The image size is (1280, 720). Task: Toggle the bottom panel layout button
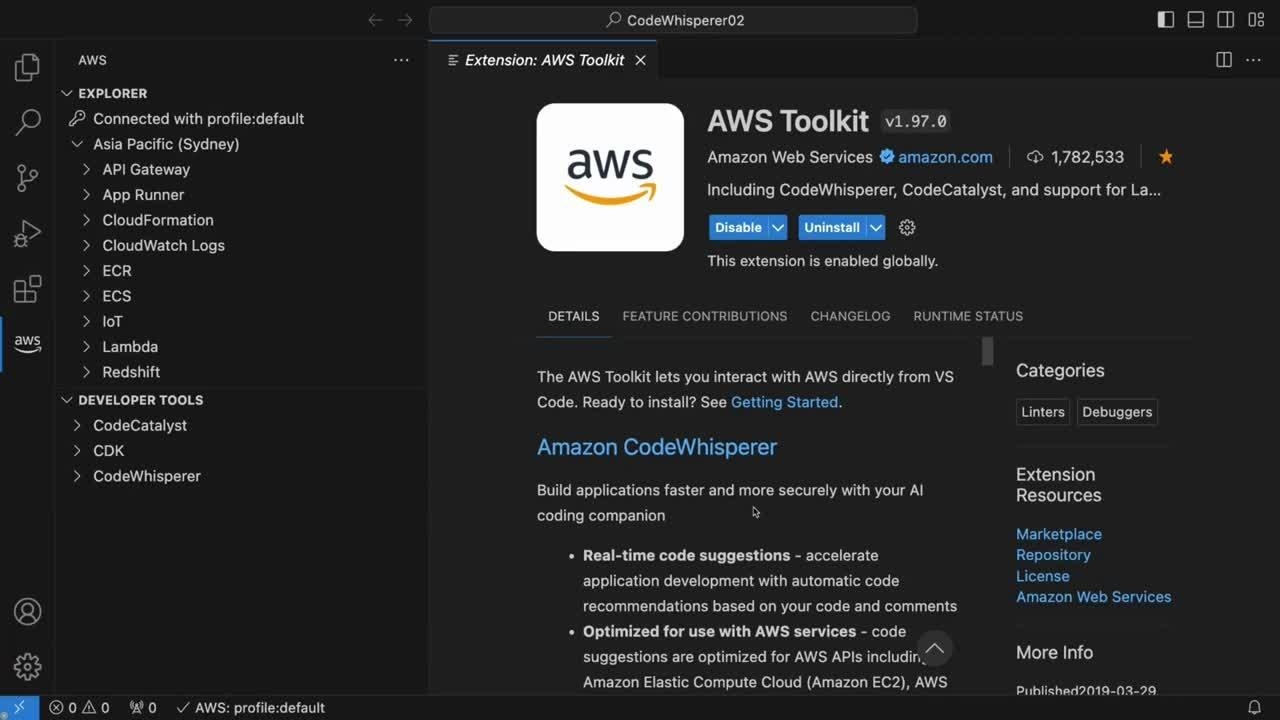1196,20
